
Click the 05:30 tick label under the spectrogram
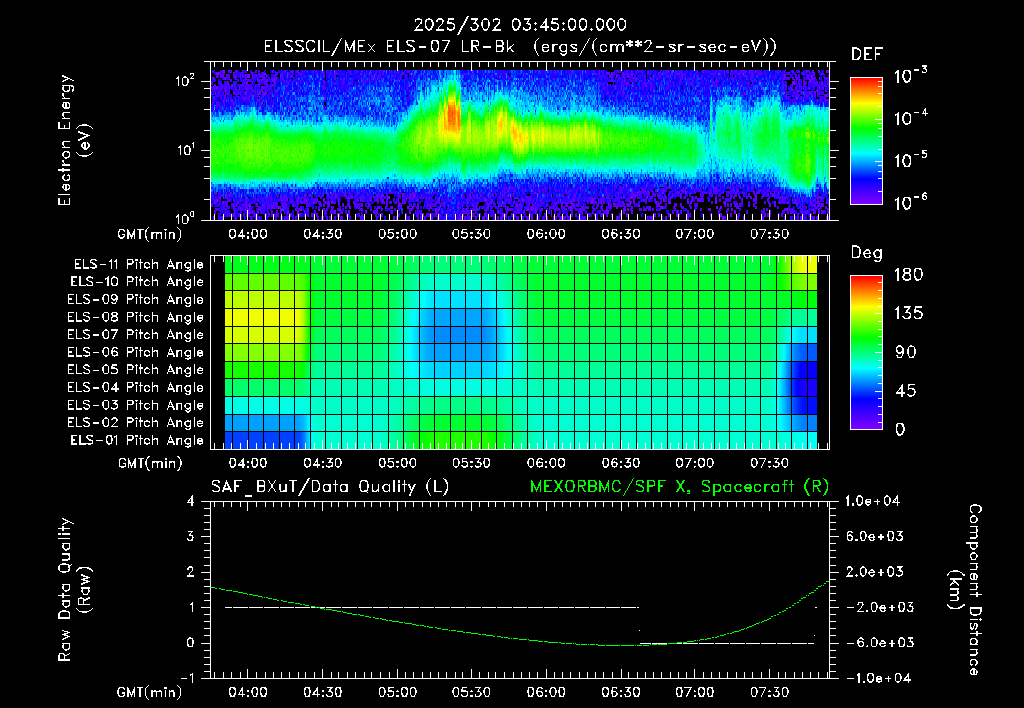coord(472,234)
